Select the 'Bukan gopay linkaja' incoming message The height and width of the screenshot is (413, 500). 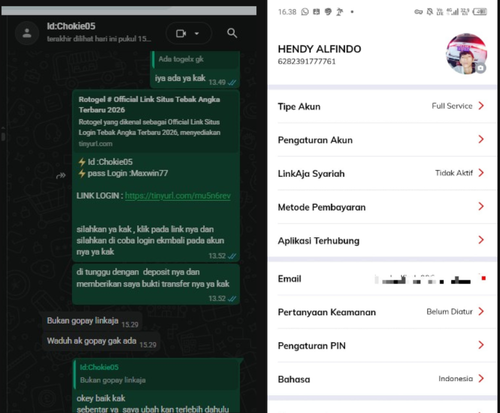[92, 321]
